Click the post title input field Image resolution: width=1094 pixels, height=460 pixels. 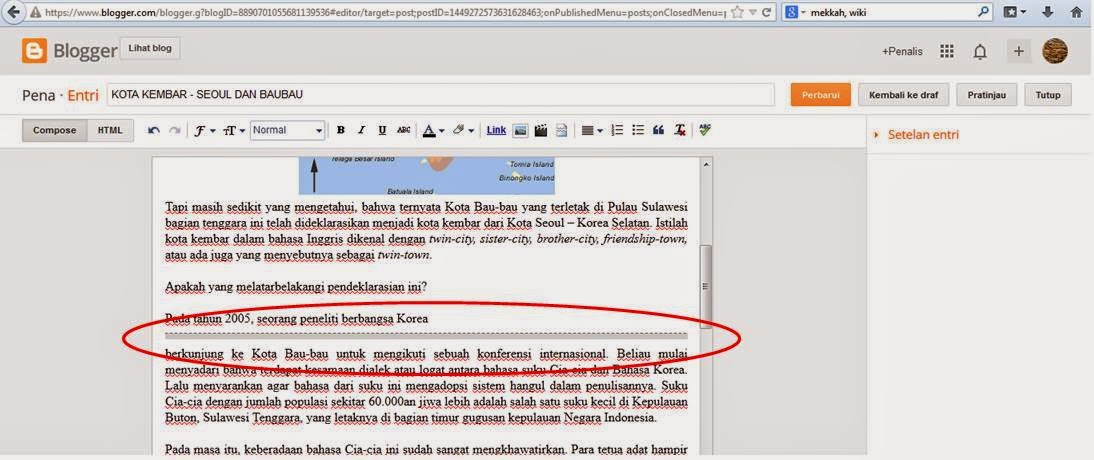440,95
